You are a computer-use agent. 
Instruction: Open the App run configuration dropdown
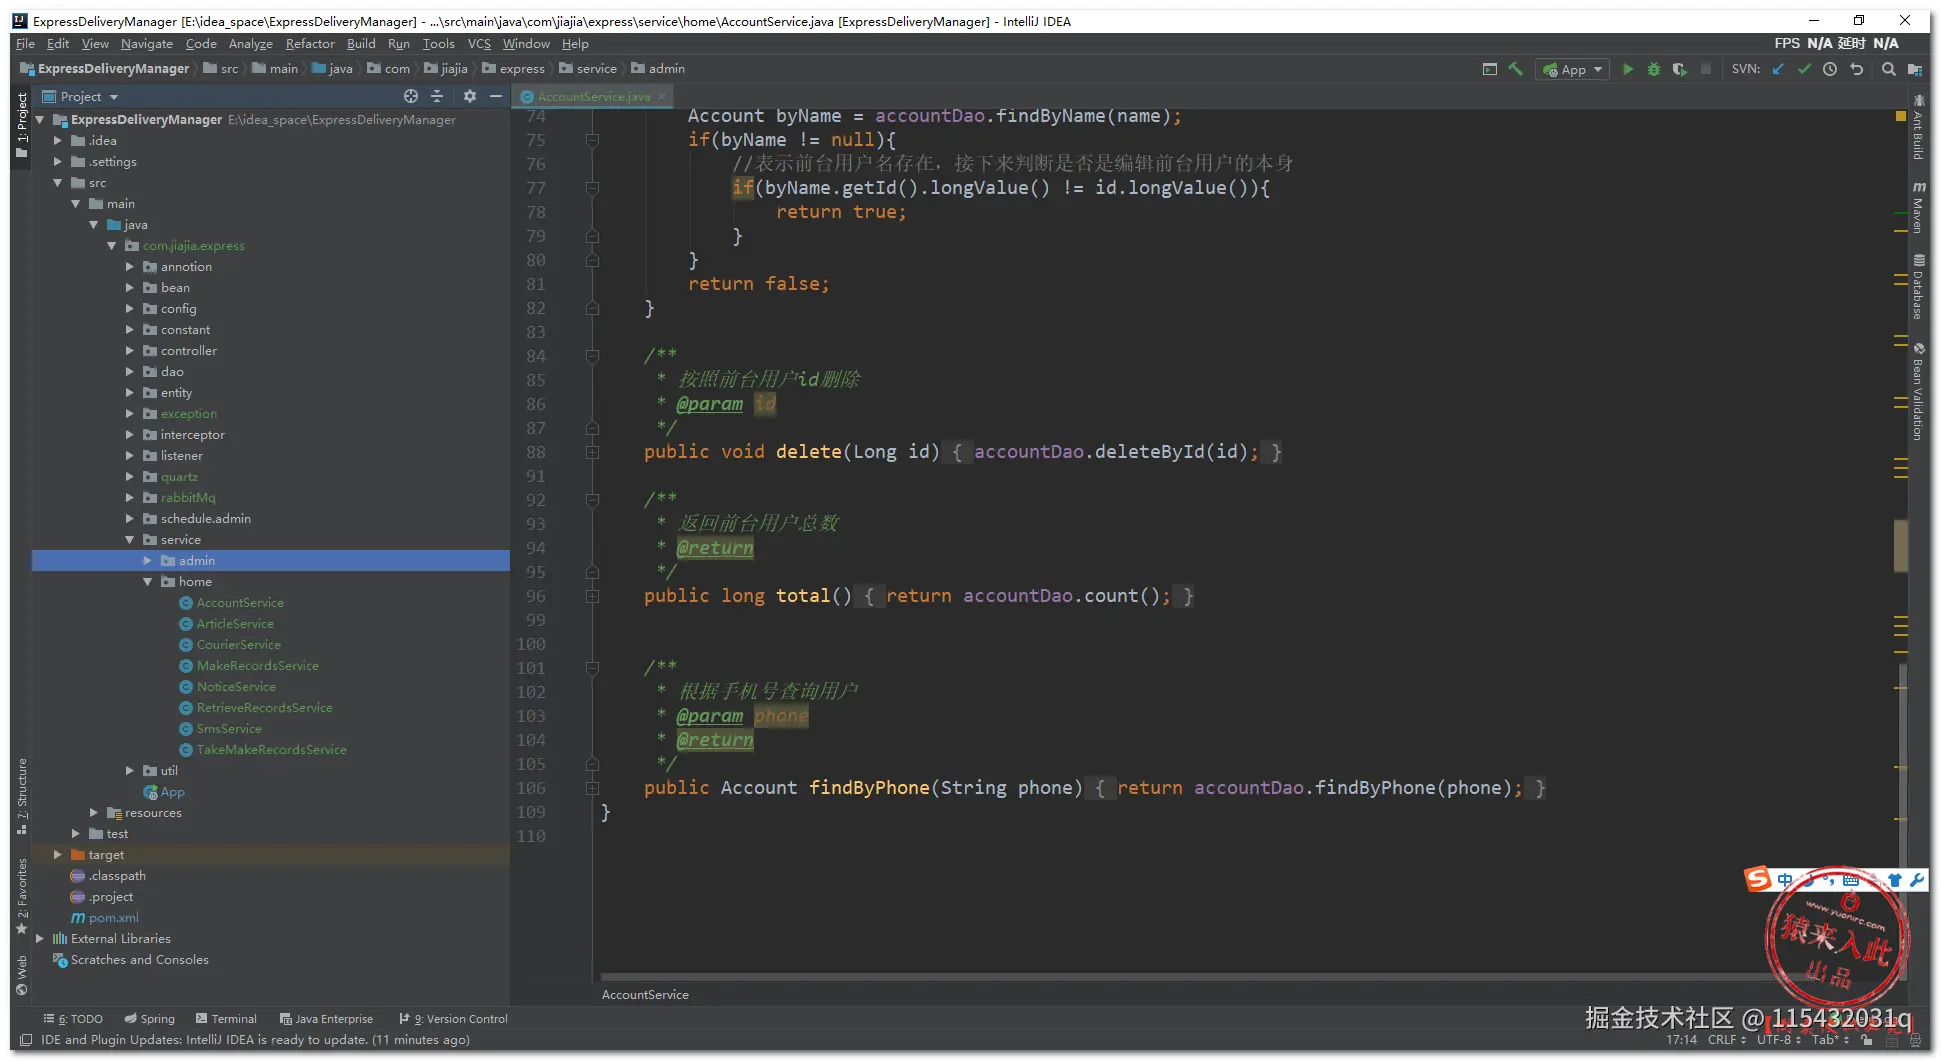[1574, 69]
